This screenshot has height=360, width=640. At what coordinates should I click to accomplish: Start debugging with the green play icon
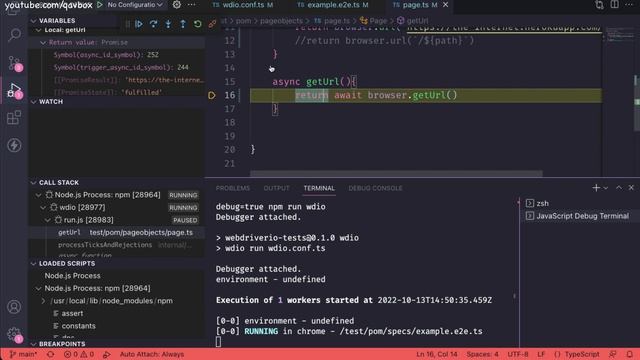tap(100, 5)
